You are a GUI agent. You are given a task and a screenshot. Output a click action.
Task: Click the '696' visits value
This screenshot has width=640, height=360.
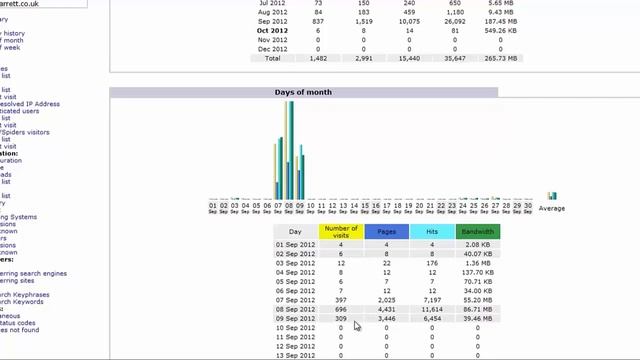pos(341,309)
